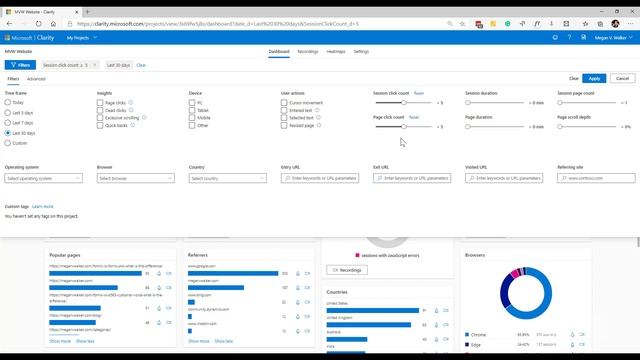Click info icon next to Entered text

click(317, 110)
